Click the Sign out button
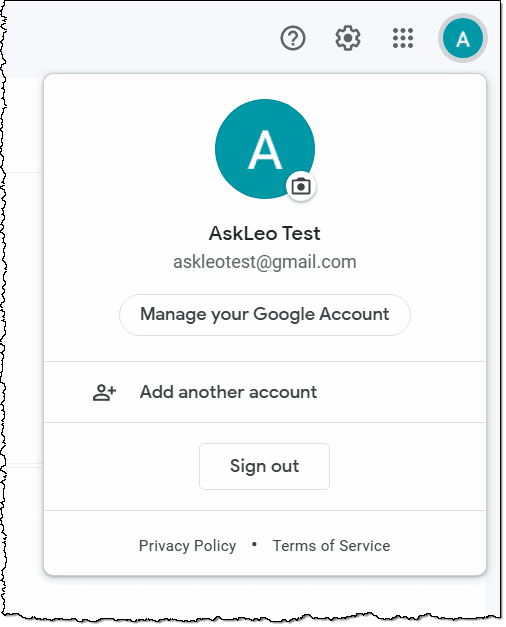 coord(264,466)
